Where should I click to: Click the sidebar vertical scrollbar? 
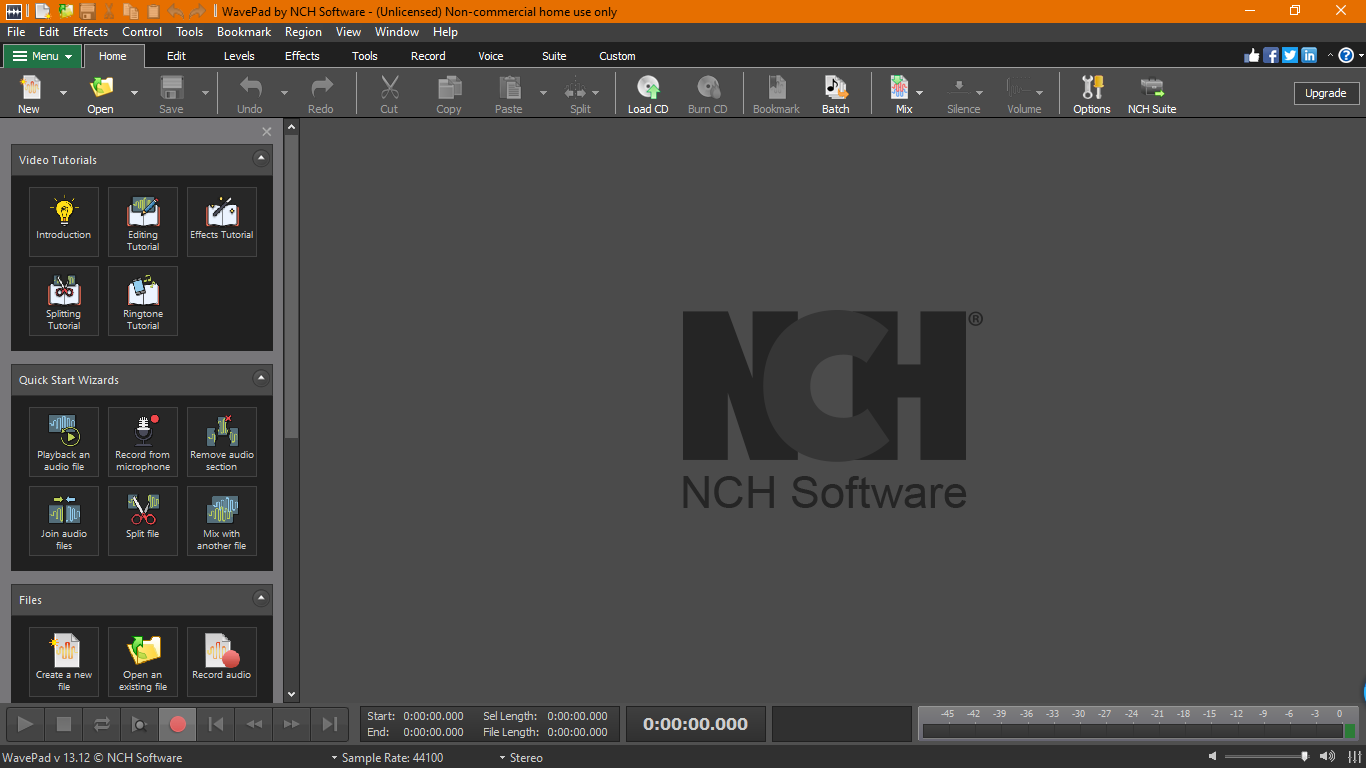point(292,286)
